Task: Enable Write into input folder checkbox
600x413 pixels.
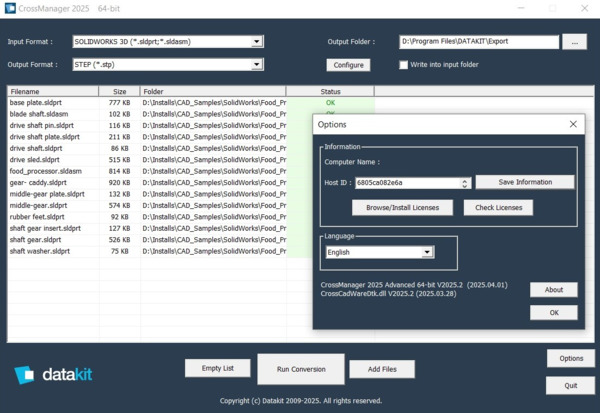Action: [x=403, y=65]
